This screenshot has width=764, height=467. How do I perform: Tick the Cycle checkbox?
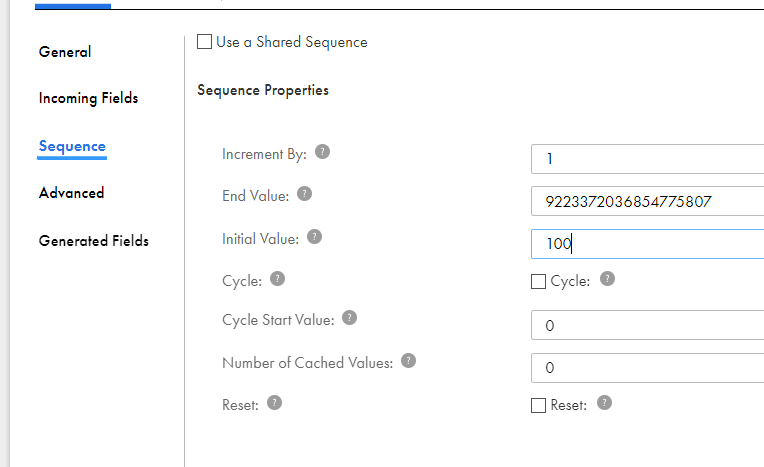point(538,281)
